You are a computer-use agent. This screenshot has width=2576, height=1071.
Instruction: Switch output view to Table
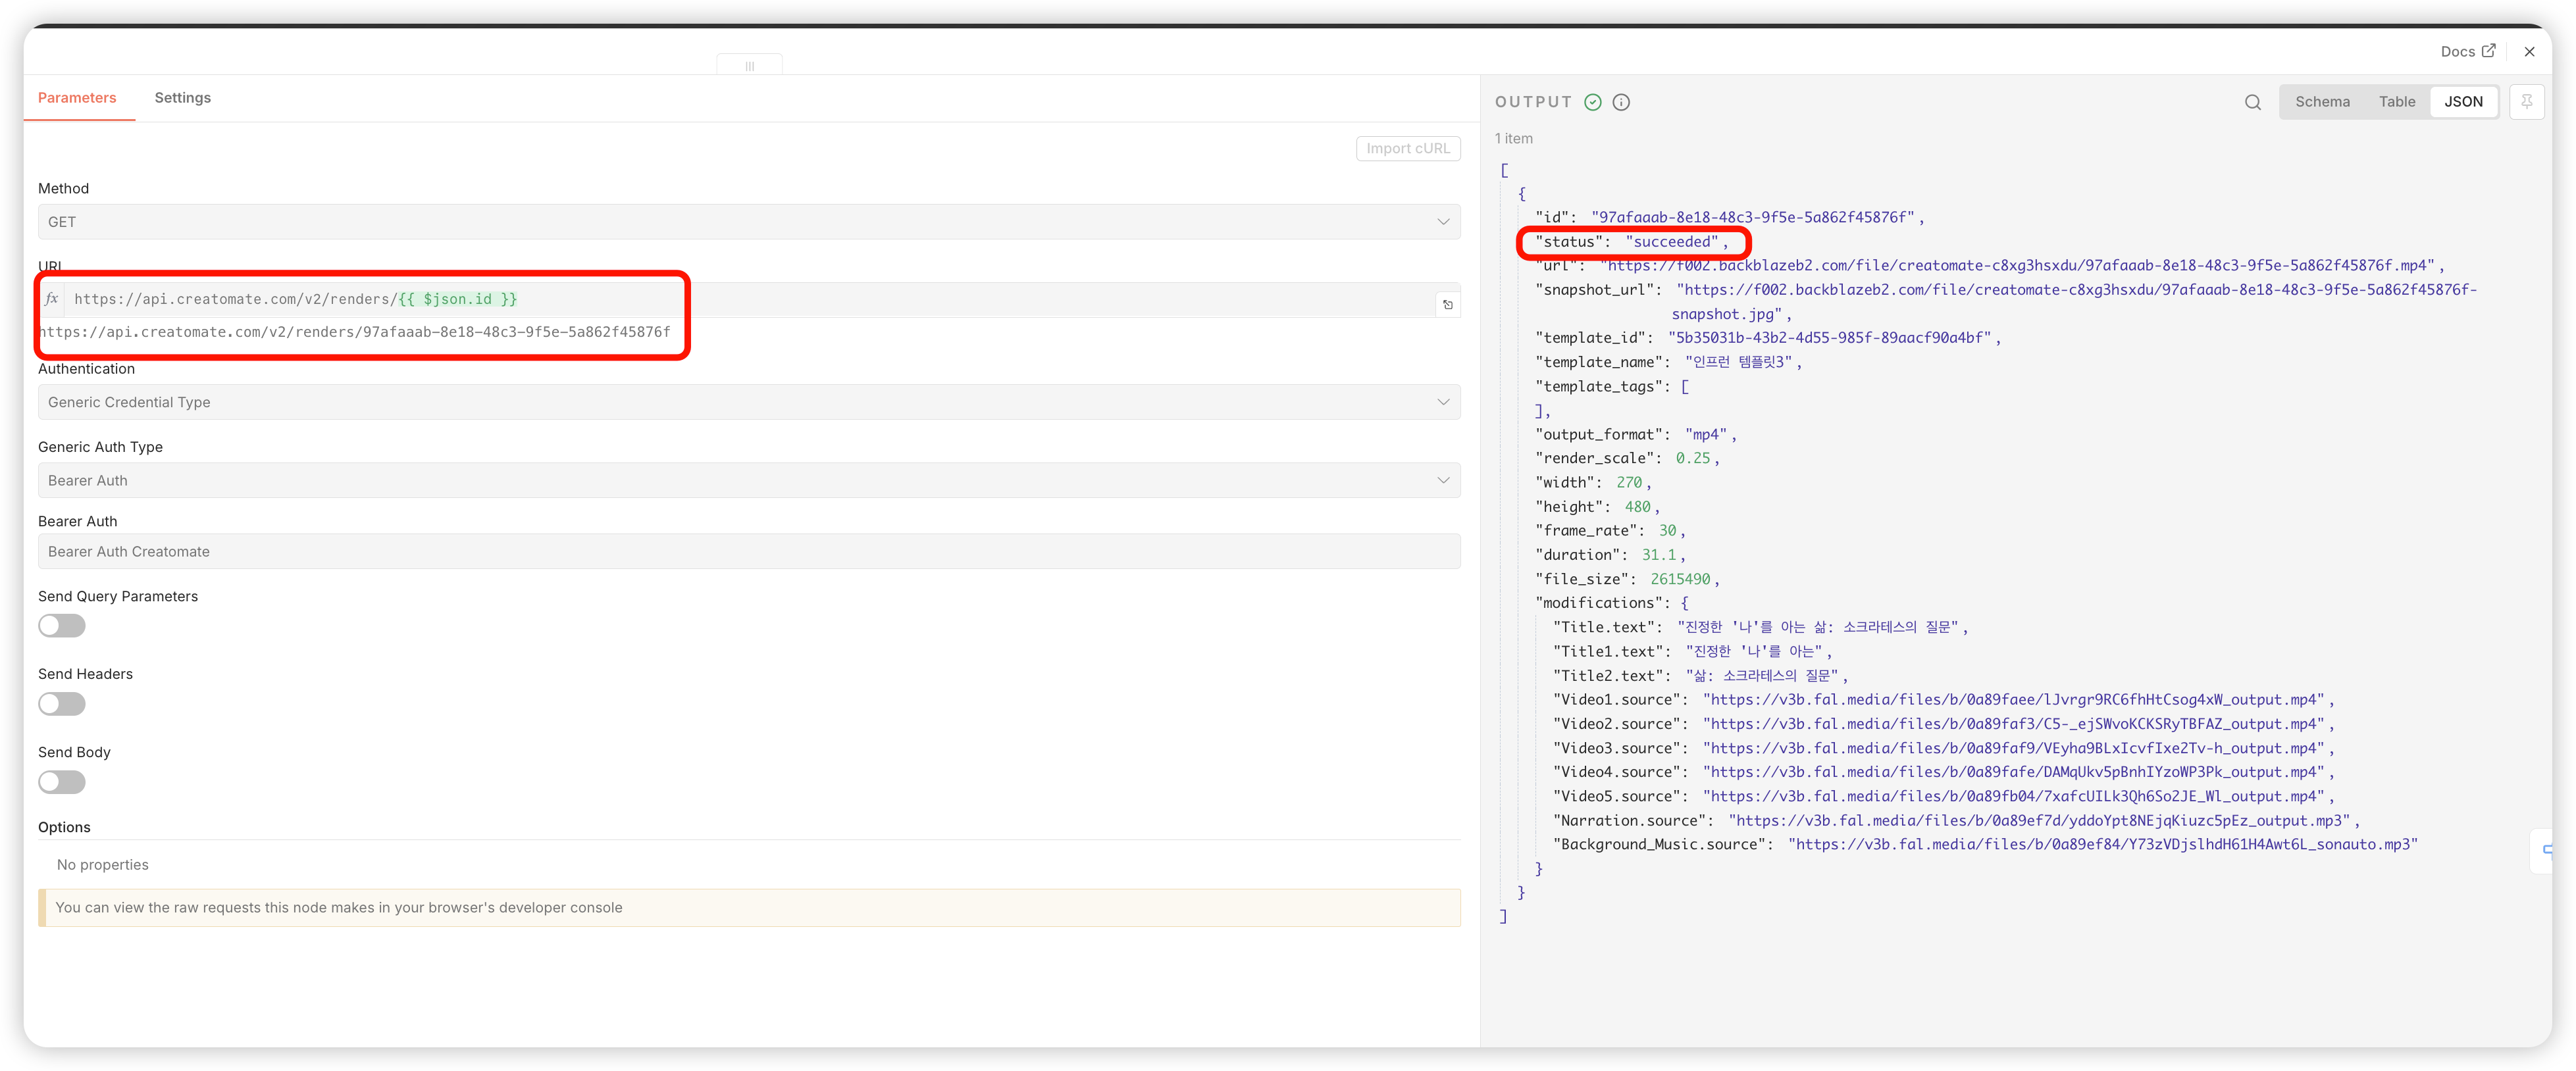2396,102
